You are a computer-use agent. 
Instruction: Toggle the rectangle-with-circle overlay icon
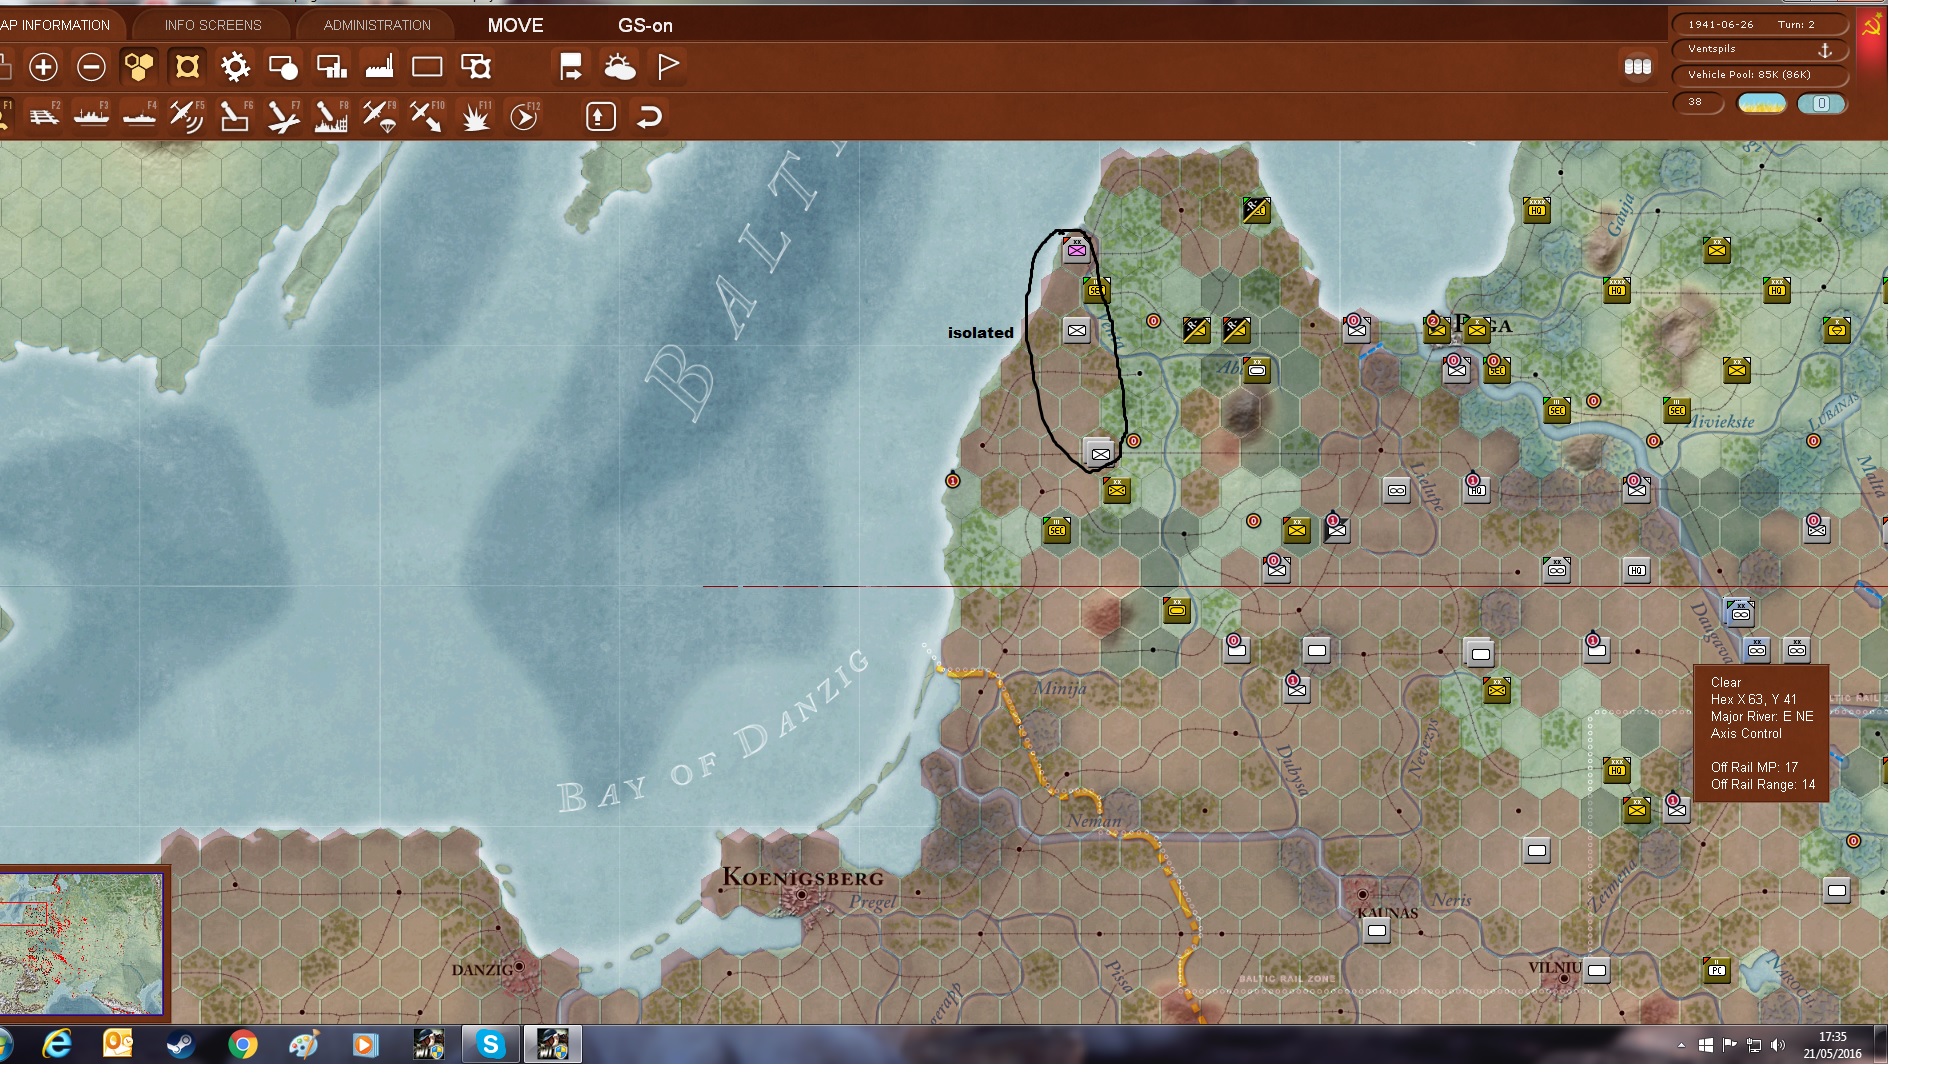283,67
